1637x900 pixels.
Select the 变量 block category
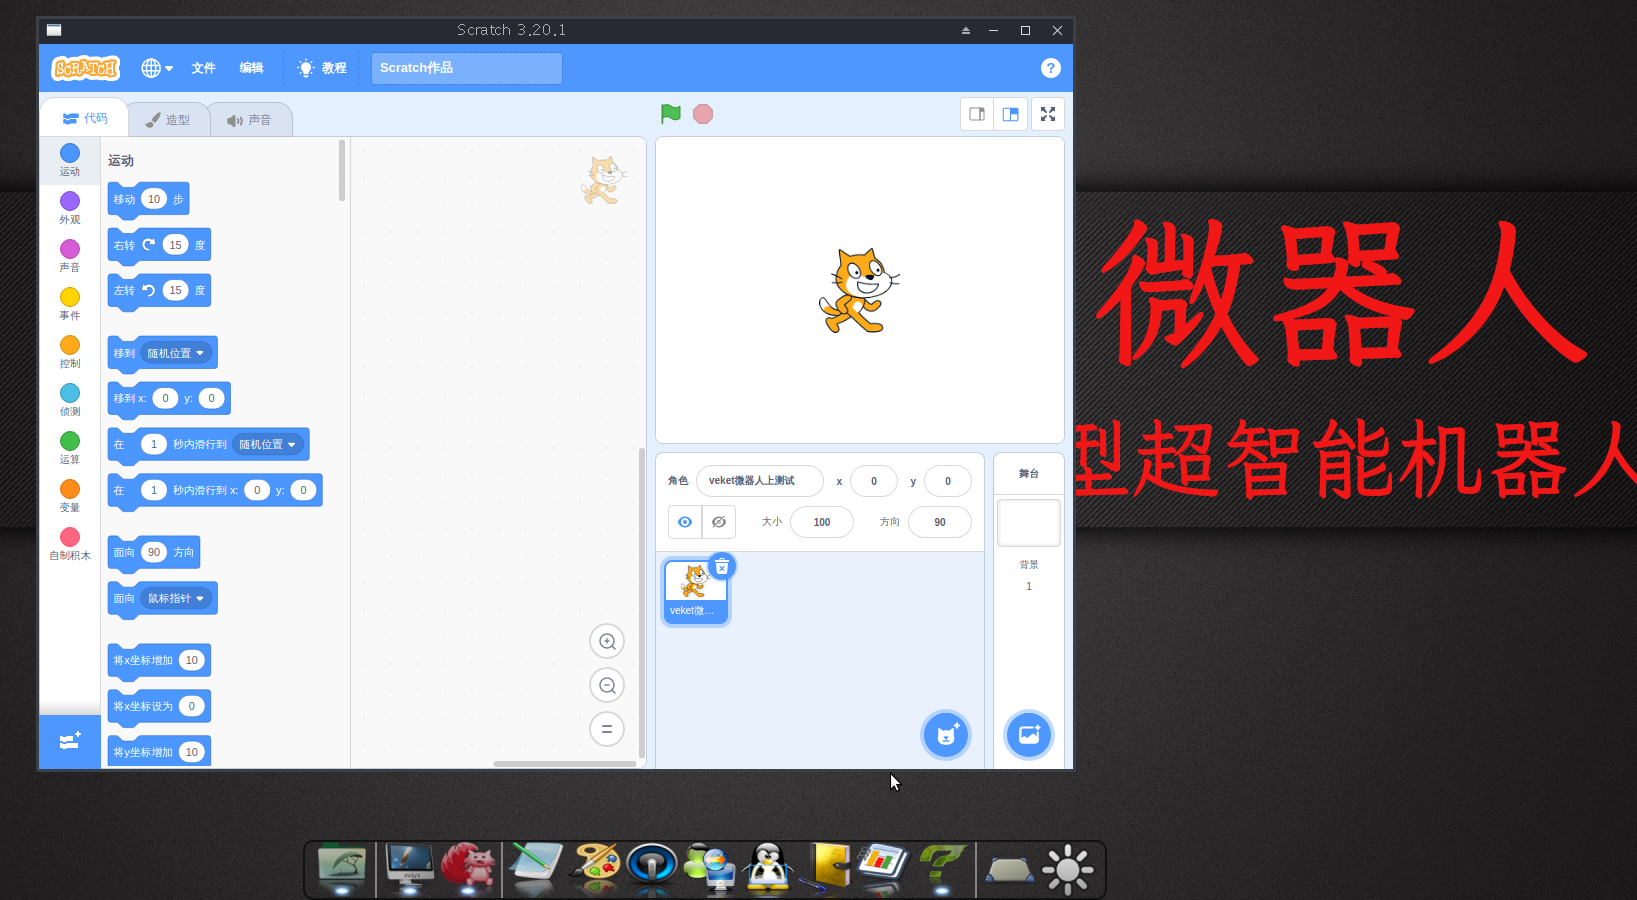70,496
